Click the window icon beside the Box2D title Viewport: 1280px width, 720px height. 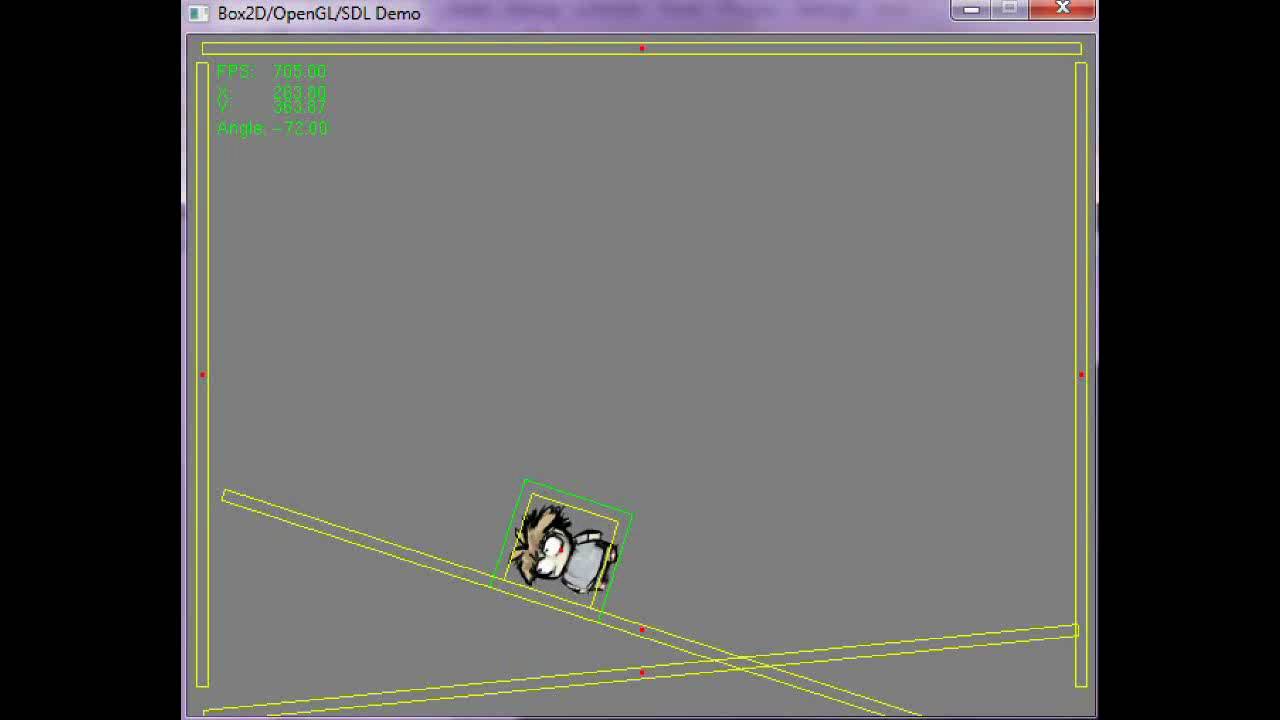click(199, 14)
